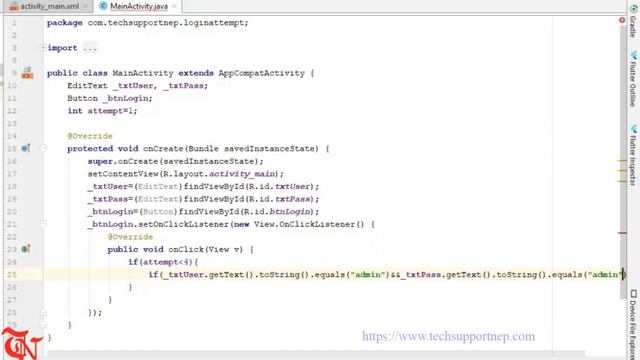Click on _btnLogin.setOnClickListener call
Viewport: 640px width, 360px height.
[231, 224]
